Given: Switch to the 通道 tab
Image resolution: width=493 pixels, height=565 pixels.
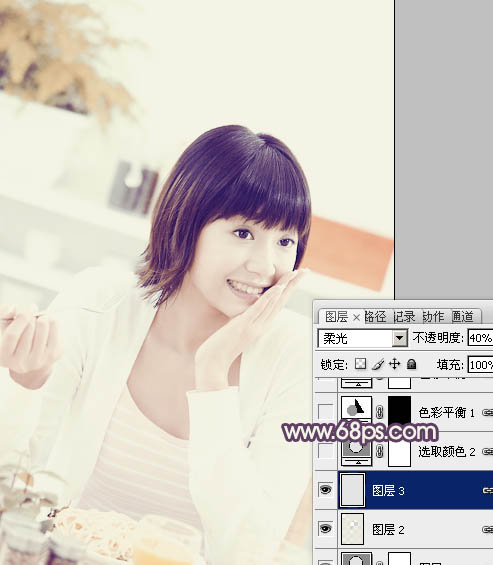Looking at the screenshot, I should (x=462, y=317).
